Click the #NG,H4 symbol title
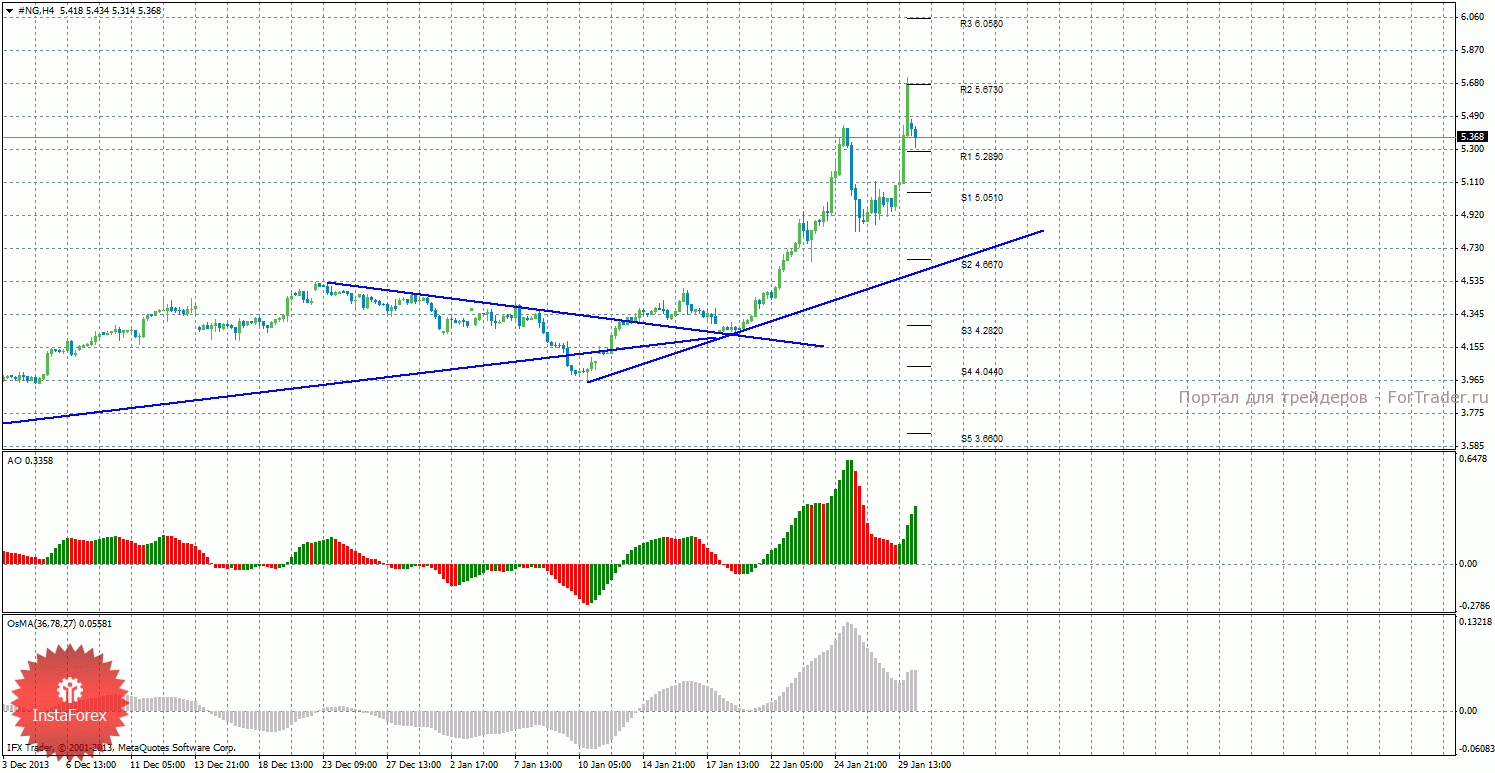Viewport: 1495px width, 773px height. click(36, 10)
